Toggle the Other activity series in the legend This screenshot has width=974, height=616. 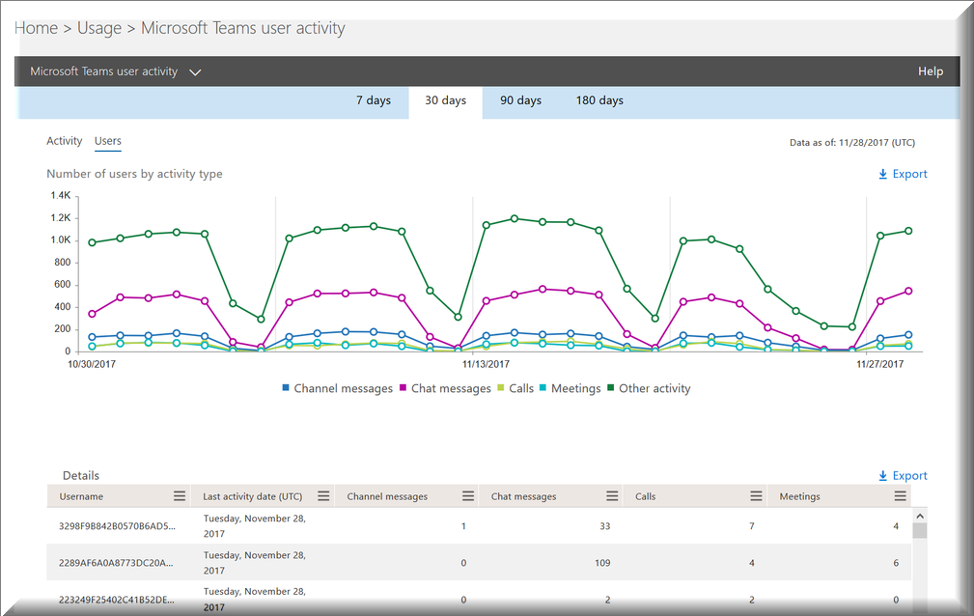649,388
